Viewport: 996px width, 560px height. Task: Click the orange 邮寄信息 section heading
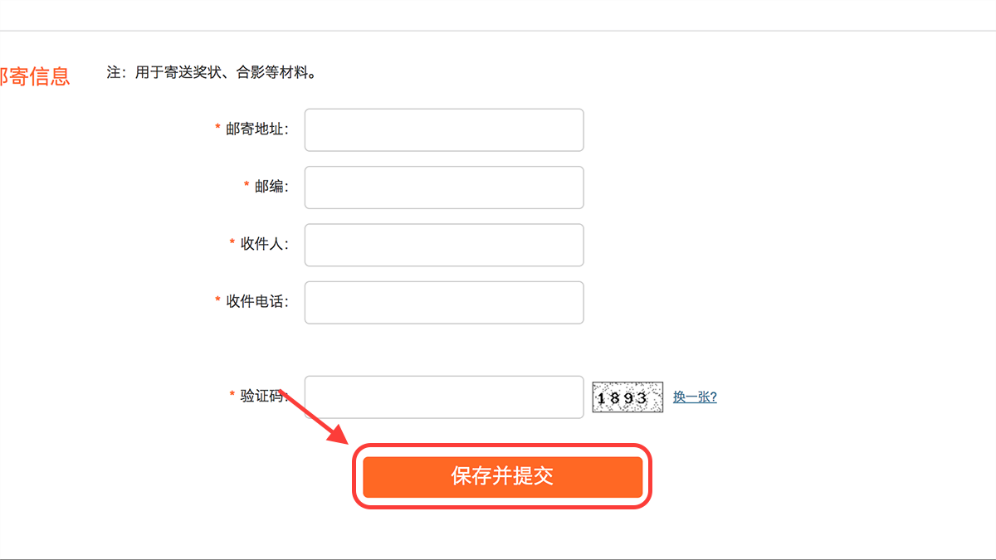click(35, 76)
